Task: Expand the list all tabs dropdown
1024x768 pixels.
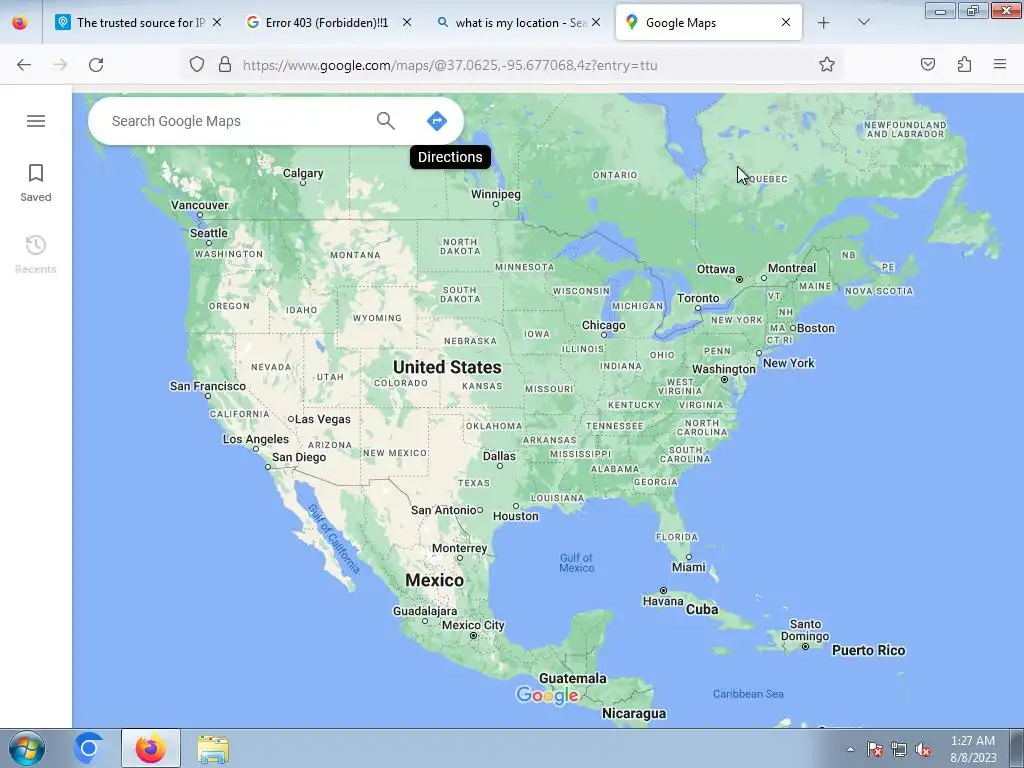Action: [863, 22]
